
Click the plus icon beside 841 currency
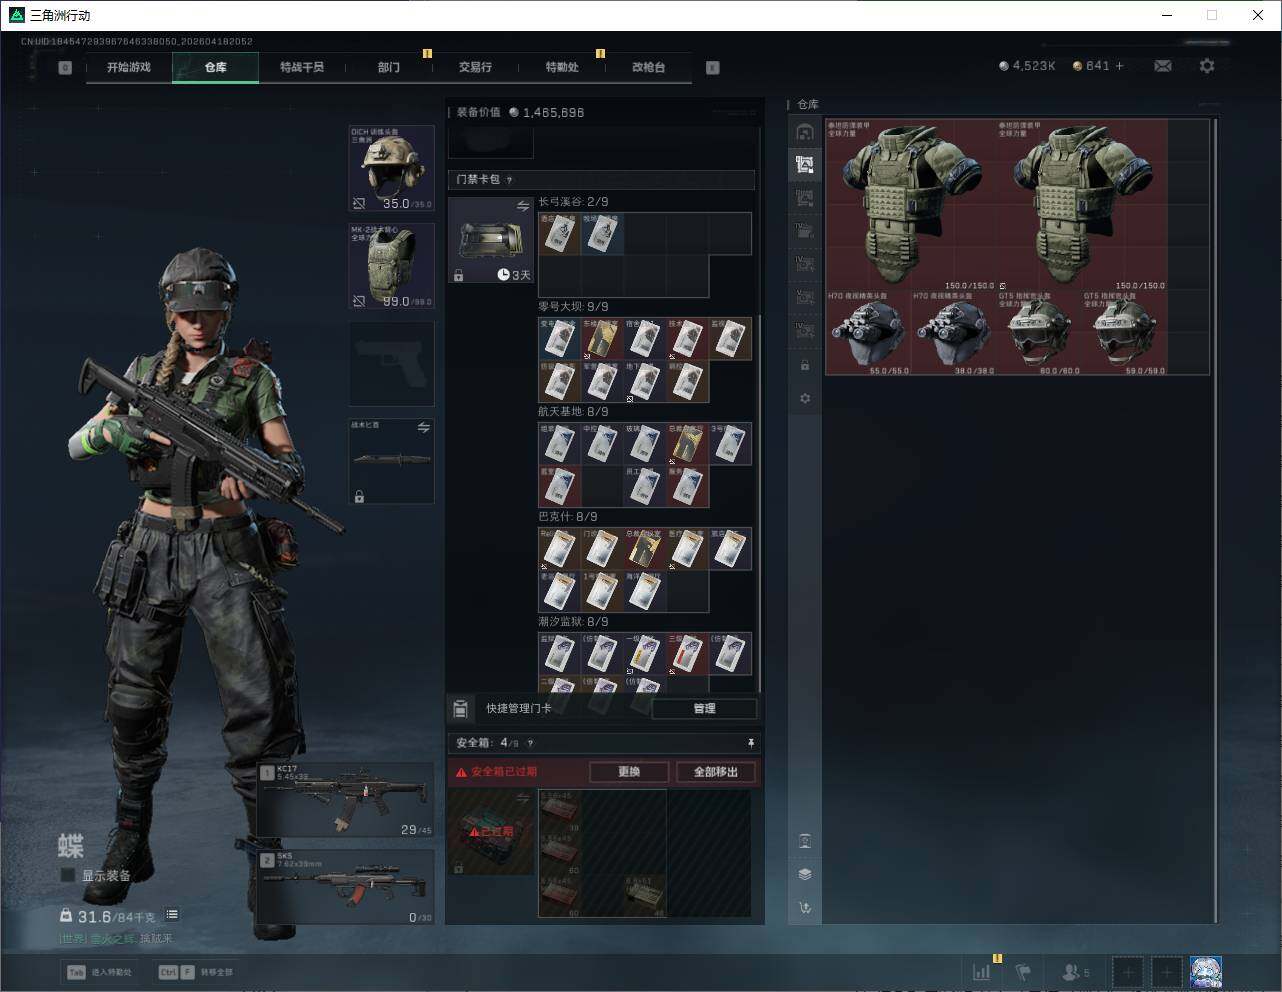[1119, 66]
